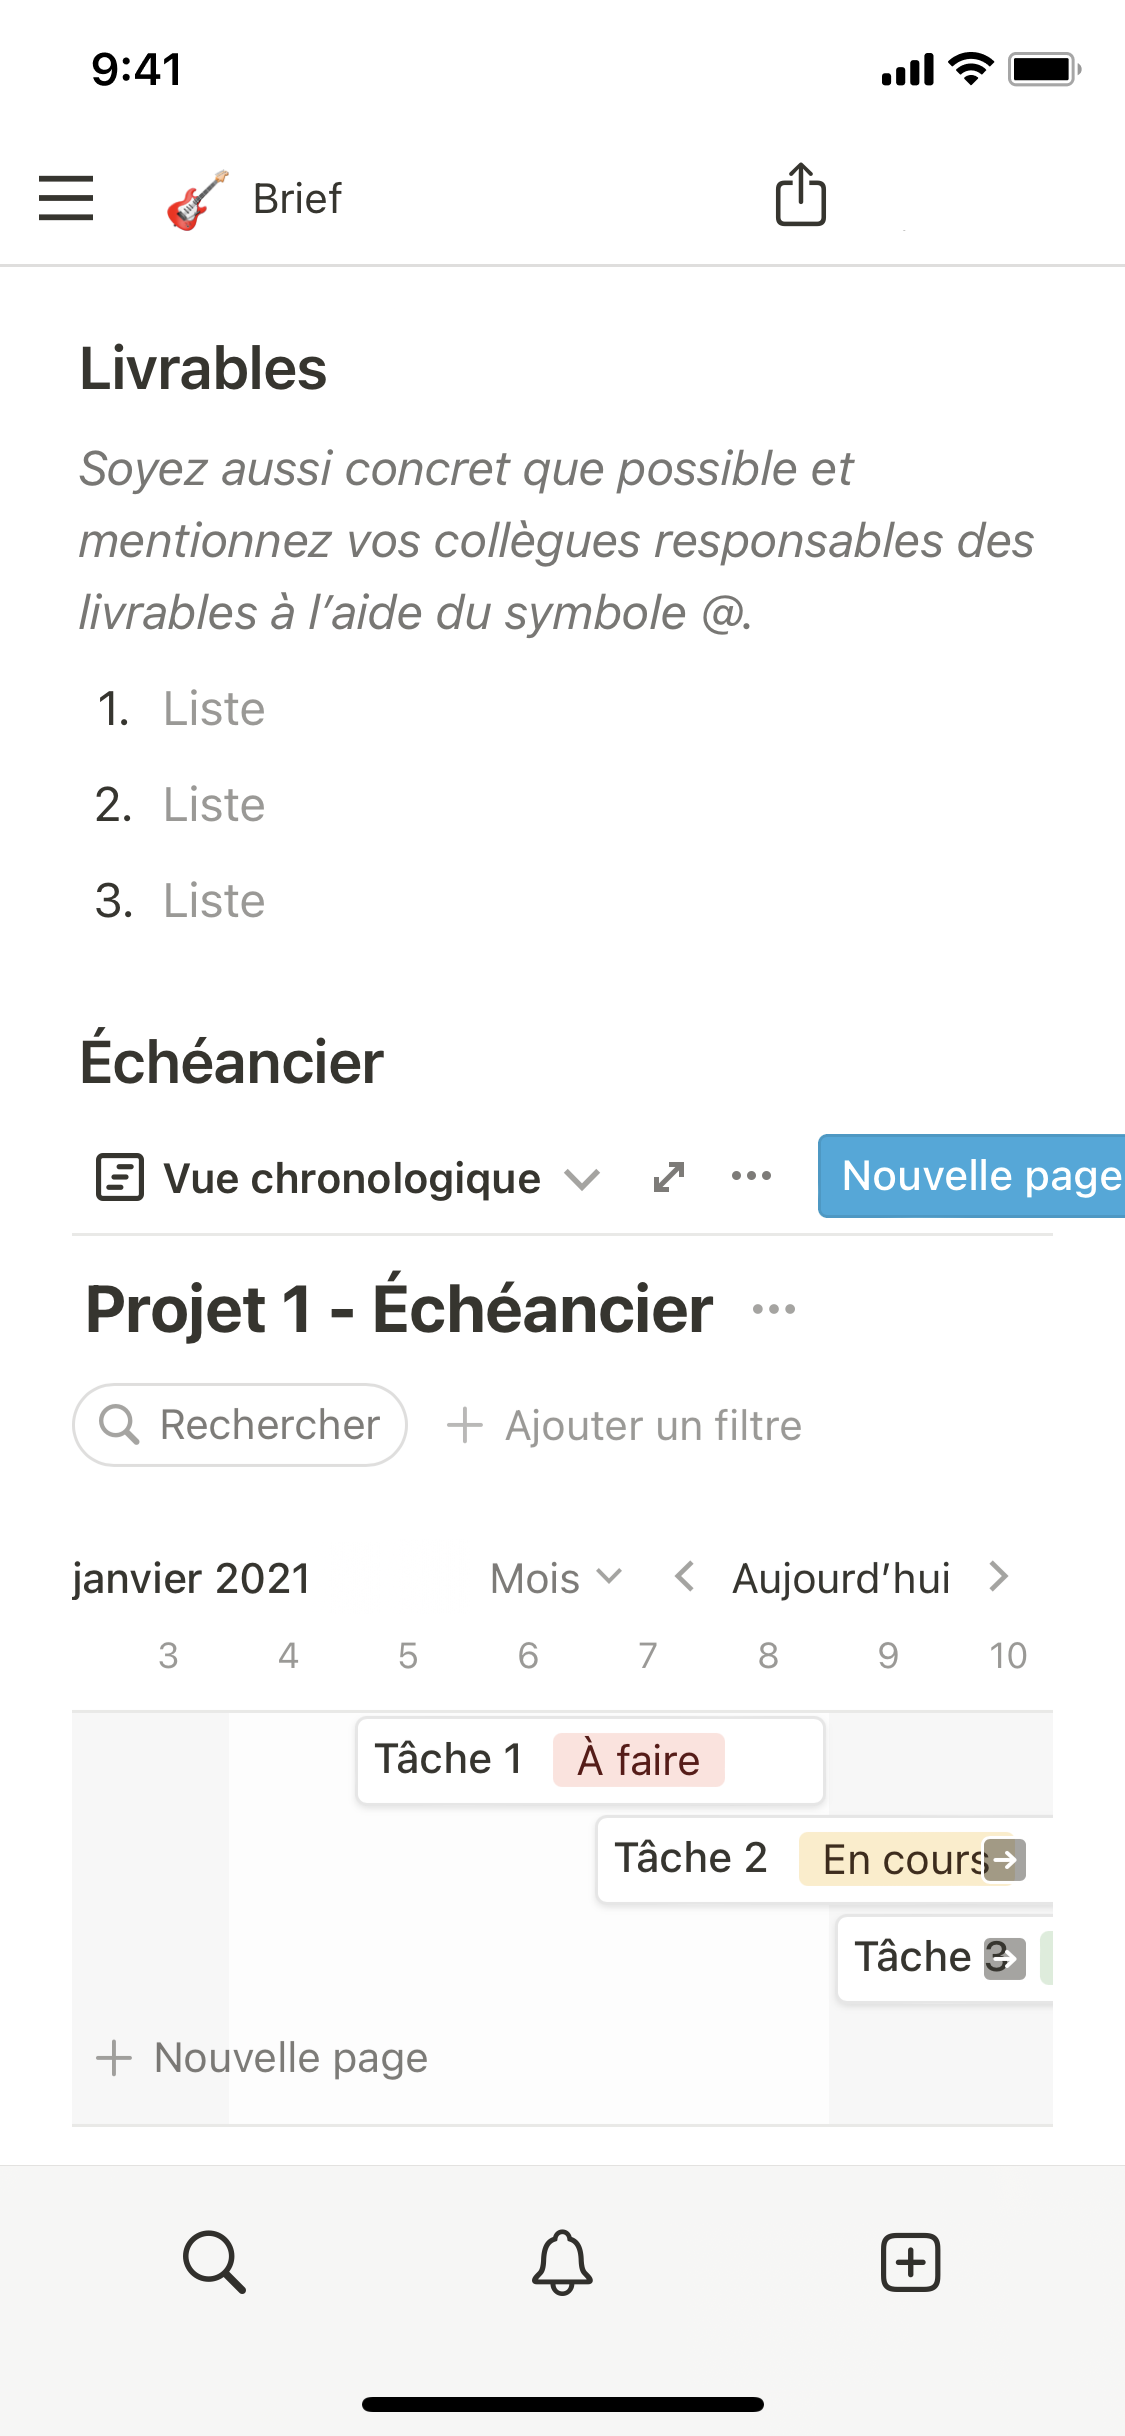
Task: Jump to Aujourd'hui on timeline
Action: coord(841,1578)
